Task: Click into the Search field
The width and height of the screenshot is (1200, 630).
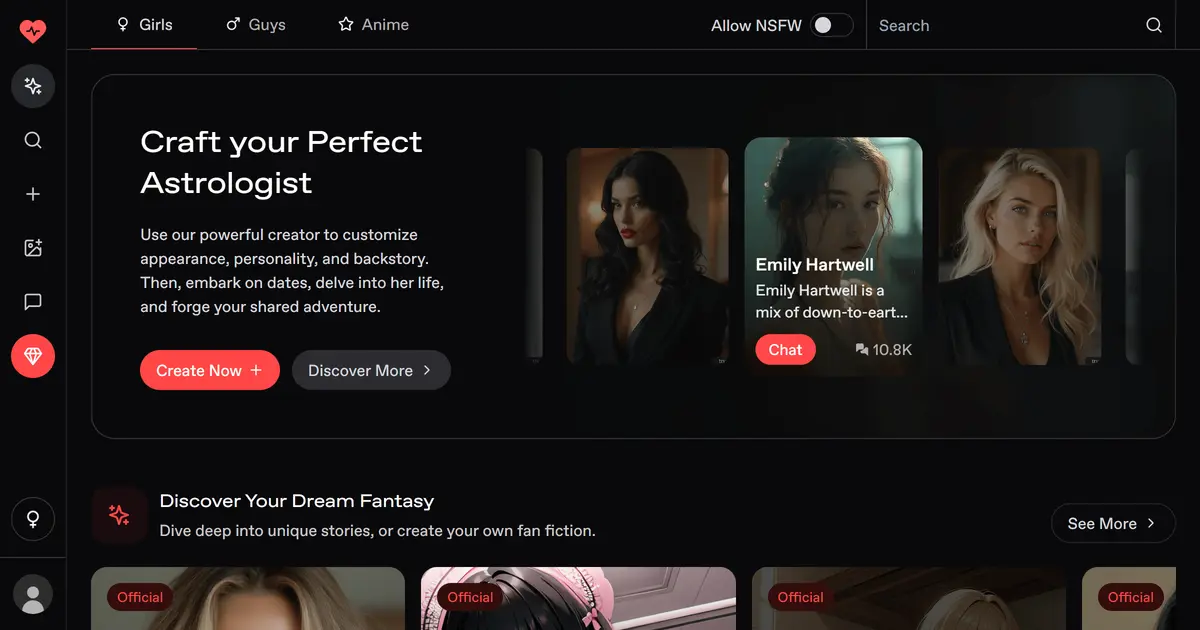Action: coord(1005,25)
